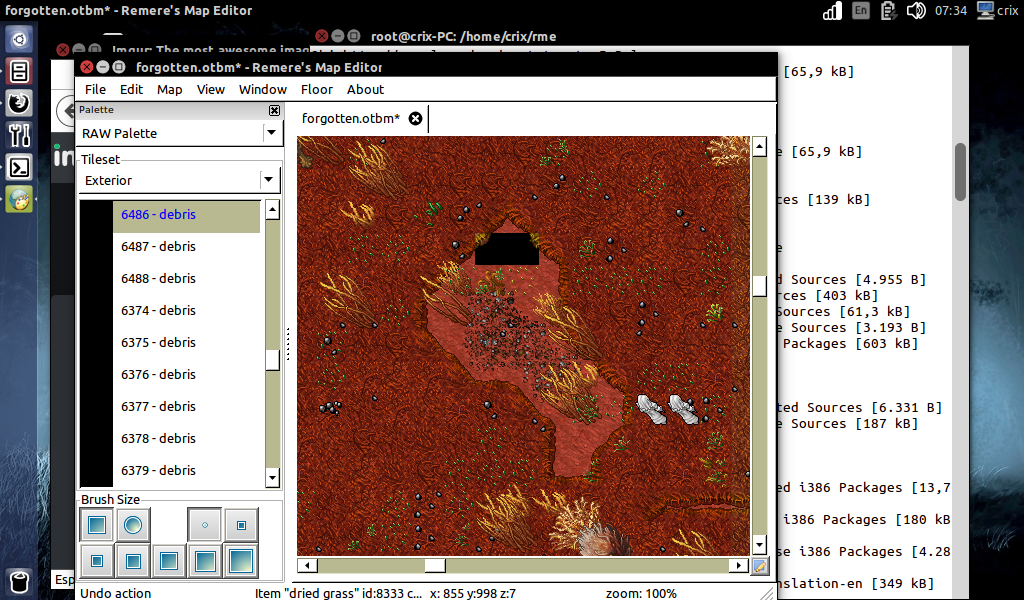Click the volume tray icon
Screen dimensions: 1024x600
(916, 10)
